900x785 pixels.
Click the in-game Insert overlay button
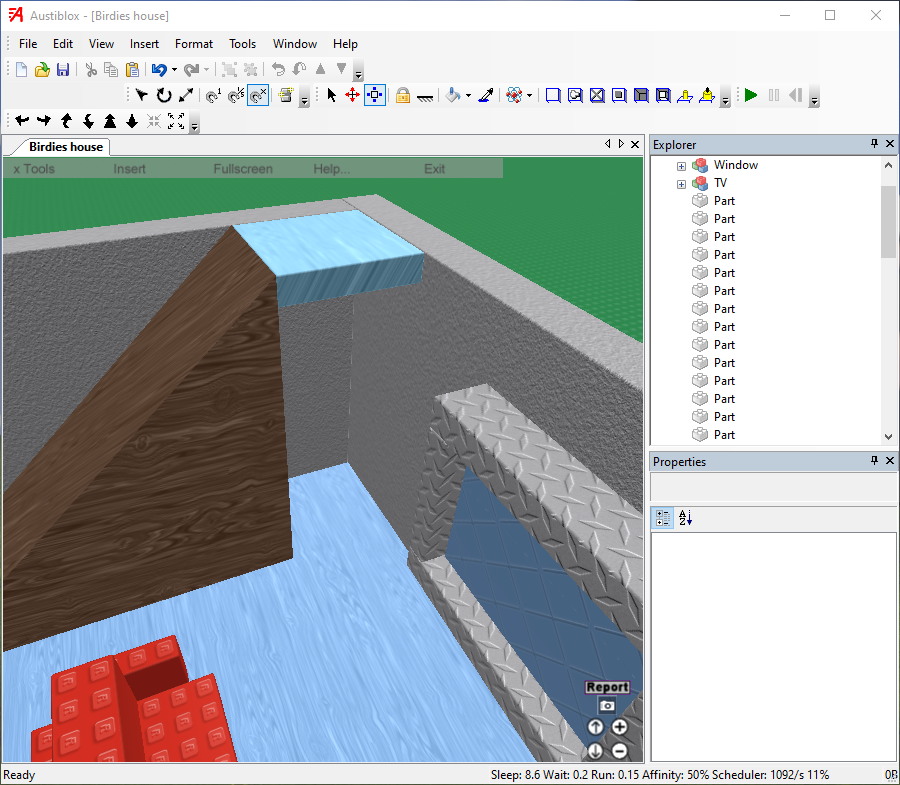[x=129, y=169]
